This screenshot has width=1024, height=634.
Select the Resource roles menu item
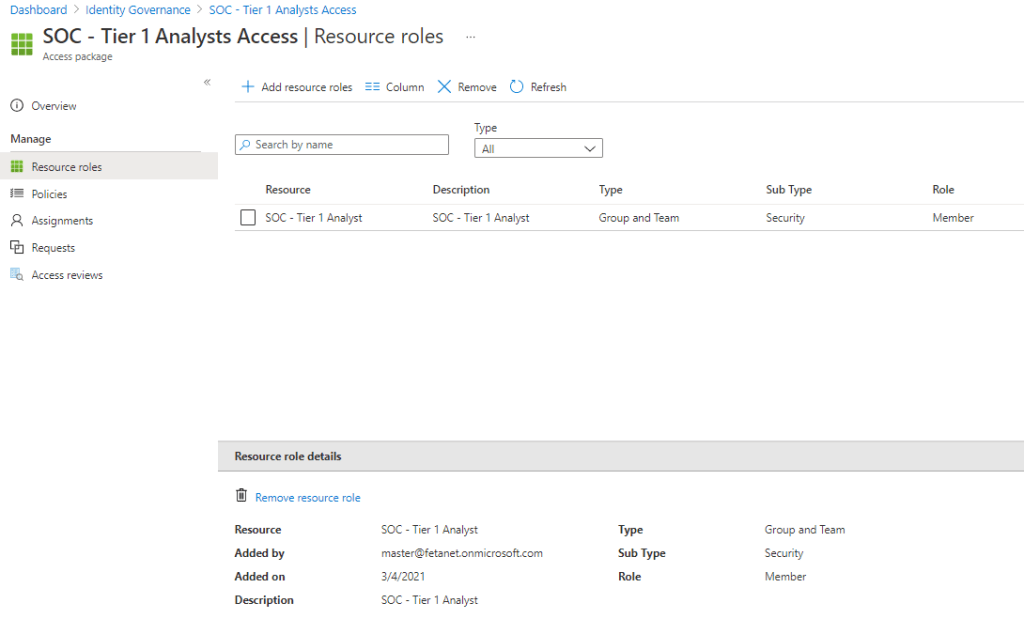pos(66,167)
